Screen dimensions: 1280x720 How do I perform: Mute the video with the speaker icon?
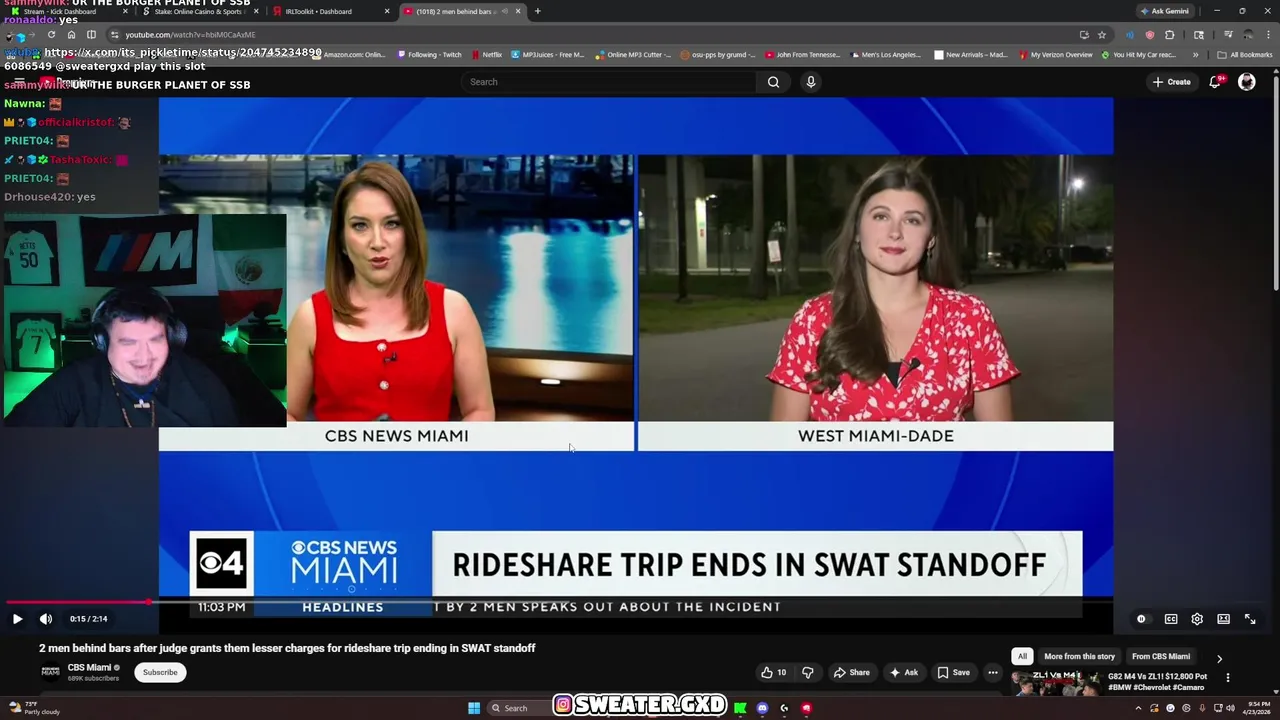click(x=46, y=619)
